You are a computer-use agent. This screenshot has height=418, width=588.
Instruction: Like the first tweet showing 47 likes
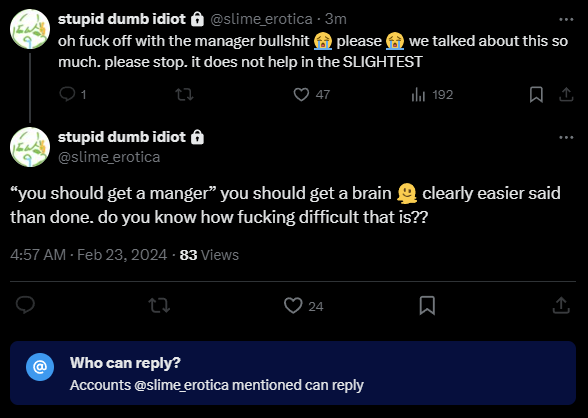[x=311, y=94]
